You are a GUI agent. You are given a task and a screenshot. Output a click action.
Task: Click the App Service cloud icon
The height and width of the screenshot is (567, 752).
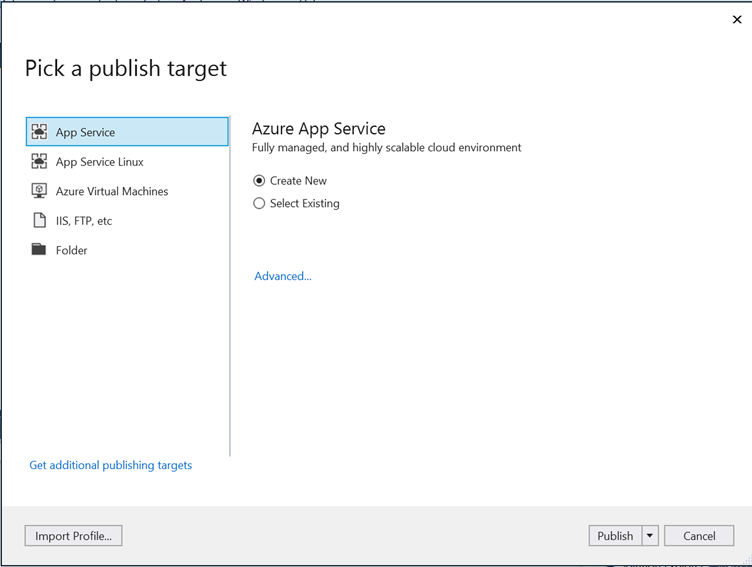click(x=39, y=132)
